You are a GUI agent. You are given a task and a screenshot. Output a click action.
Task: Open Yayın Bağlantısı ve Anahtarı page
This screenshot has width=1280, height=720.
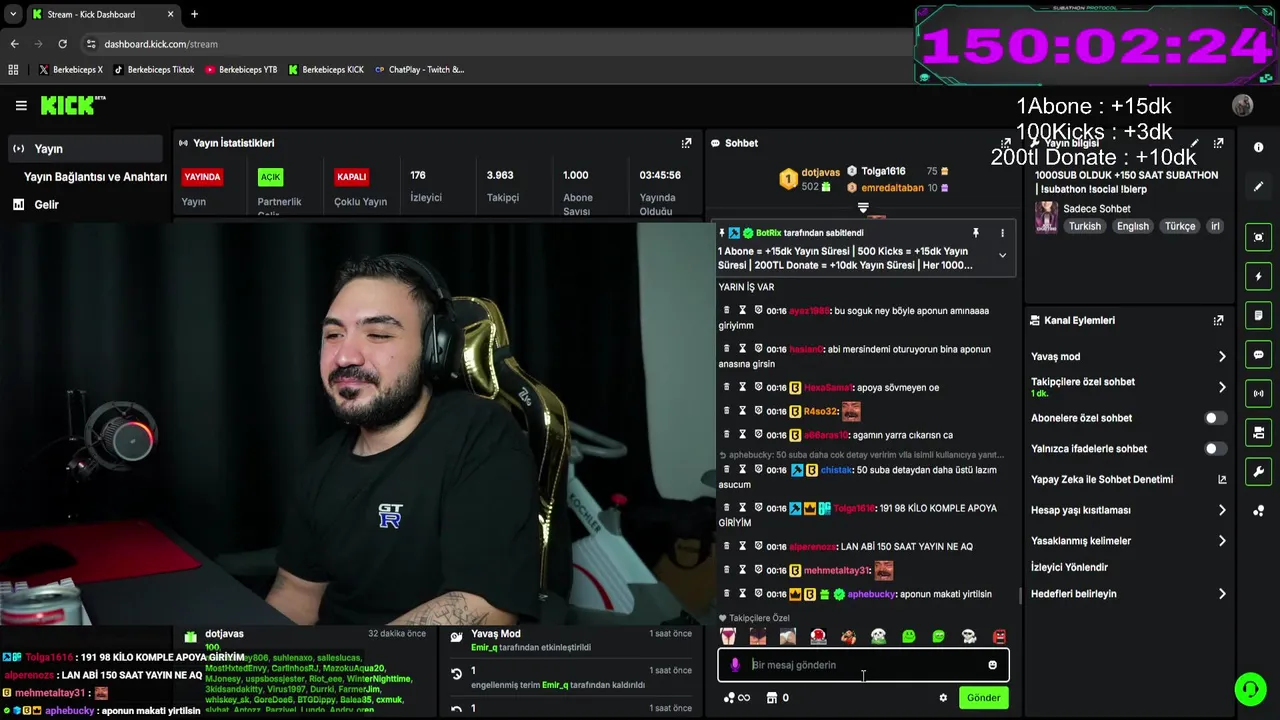click(x=95, y=177)
